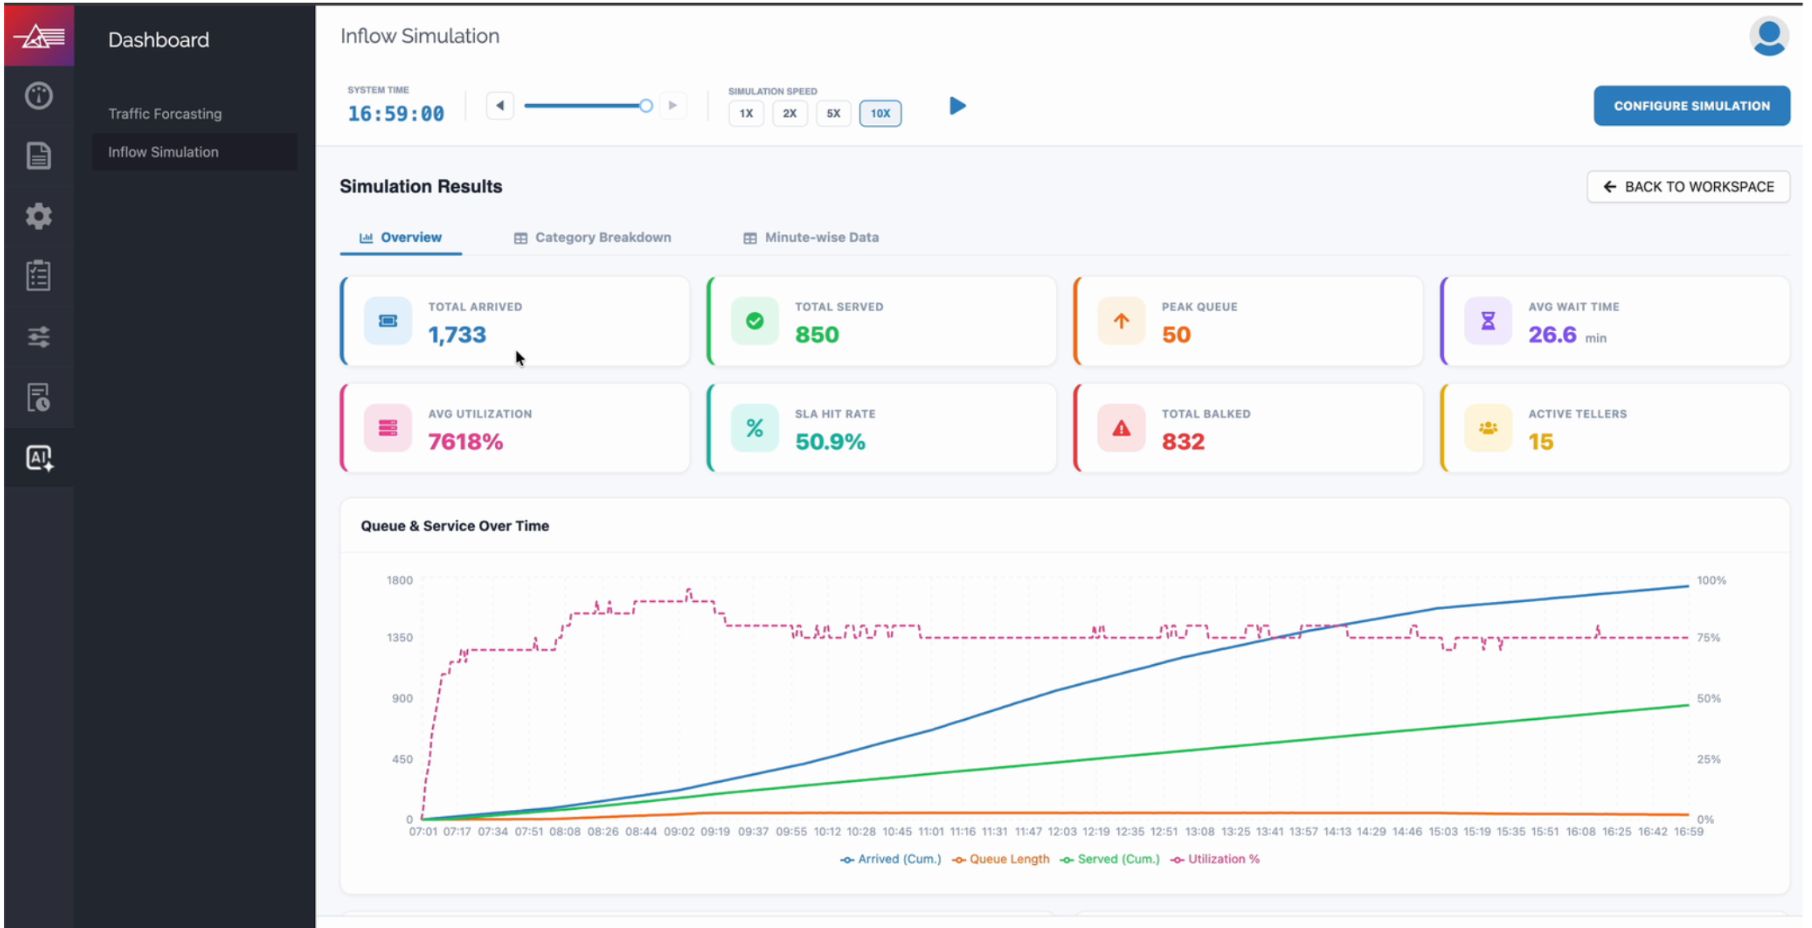Start the simulation with the play button
Image resolution: width=1812 pixels, height=928 pixels.
[x=957, y=106]
